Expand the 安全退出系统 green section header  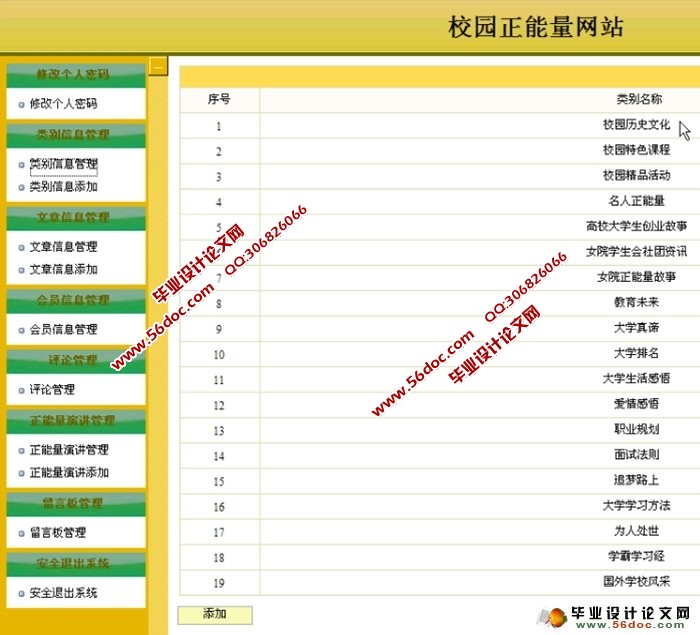click(76, 564)
